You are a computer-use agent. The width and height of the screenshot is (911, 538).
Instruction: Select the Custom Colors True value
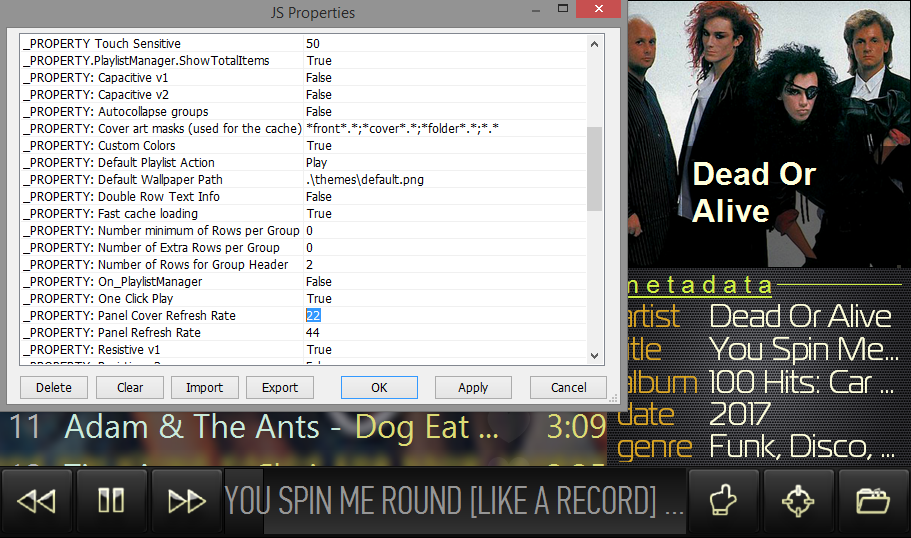coord(319,146)
